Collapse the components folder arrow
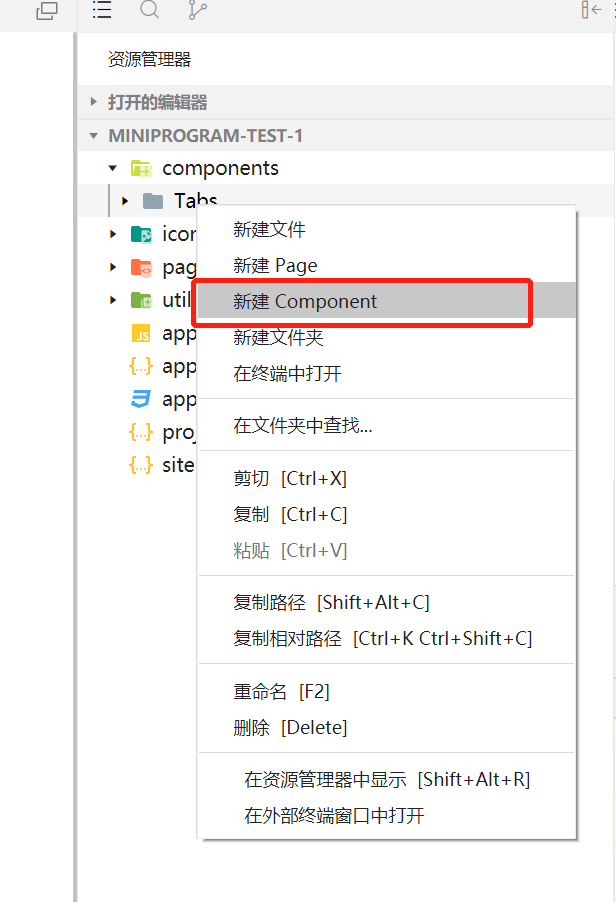This screenshot has width=616, height=902. [x=113, y=169]
